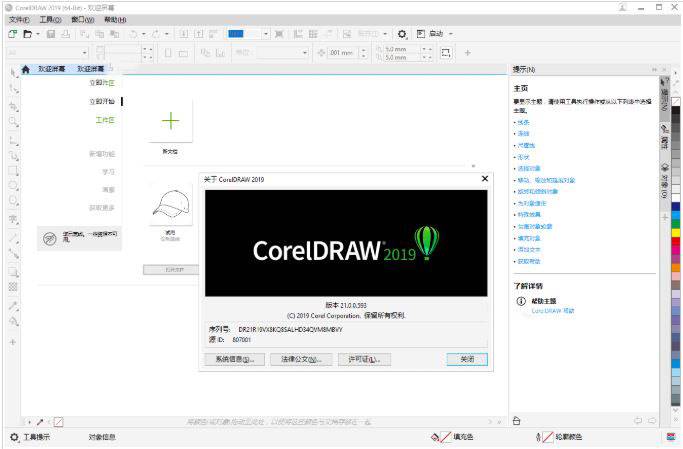Click the first topic link in the Hints list
This screenshot has height=449, width=683.
click(523, 123)
